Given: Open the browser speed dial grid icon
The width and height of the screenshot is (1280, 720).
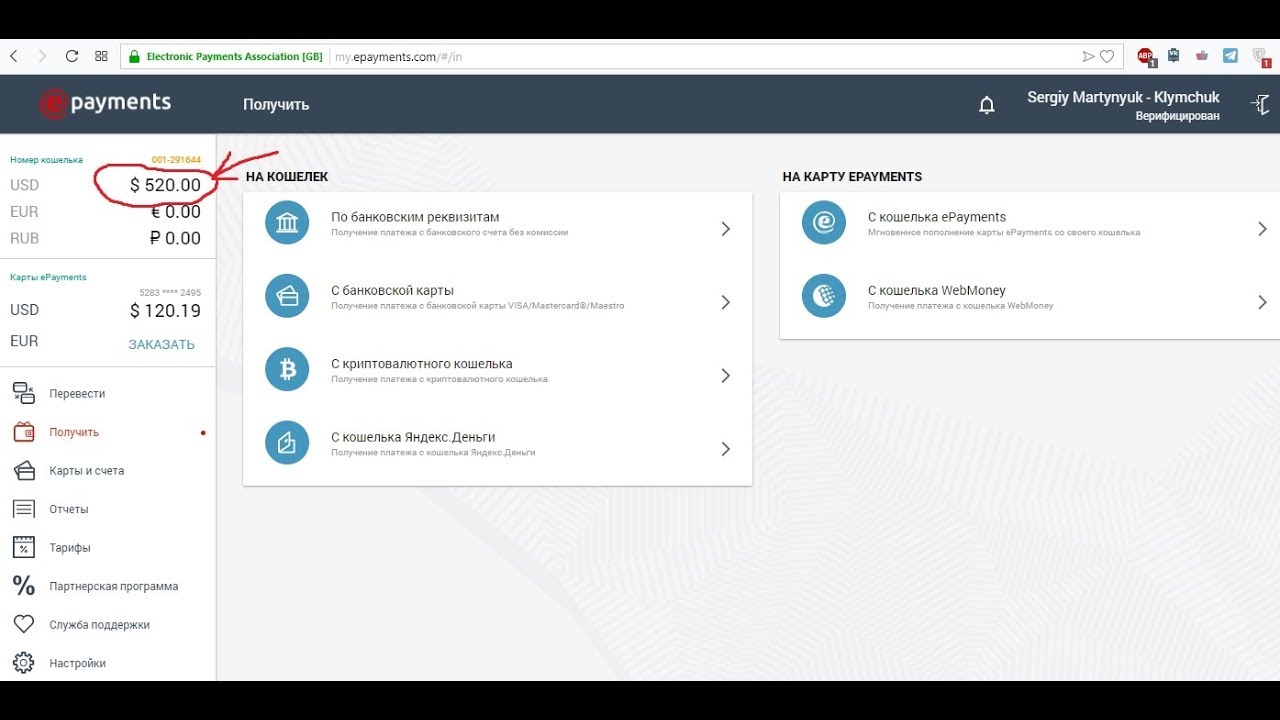Looking at the screenshot, I should pos(101,57).
